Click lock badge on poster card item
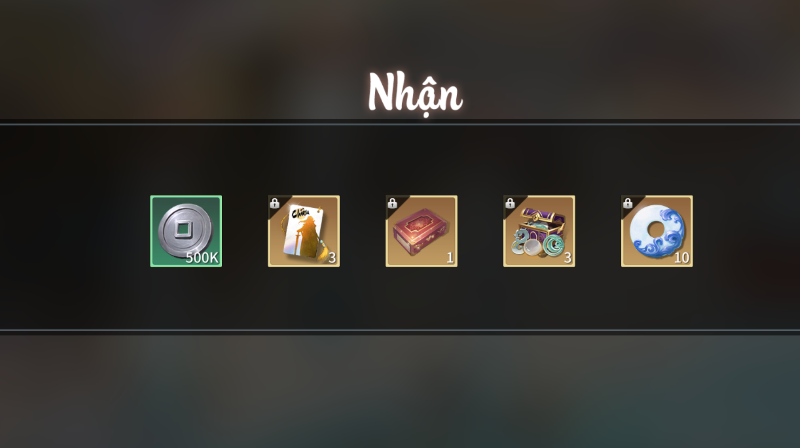Viewport: 800px width, 448px height. [x=274, y=203]
